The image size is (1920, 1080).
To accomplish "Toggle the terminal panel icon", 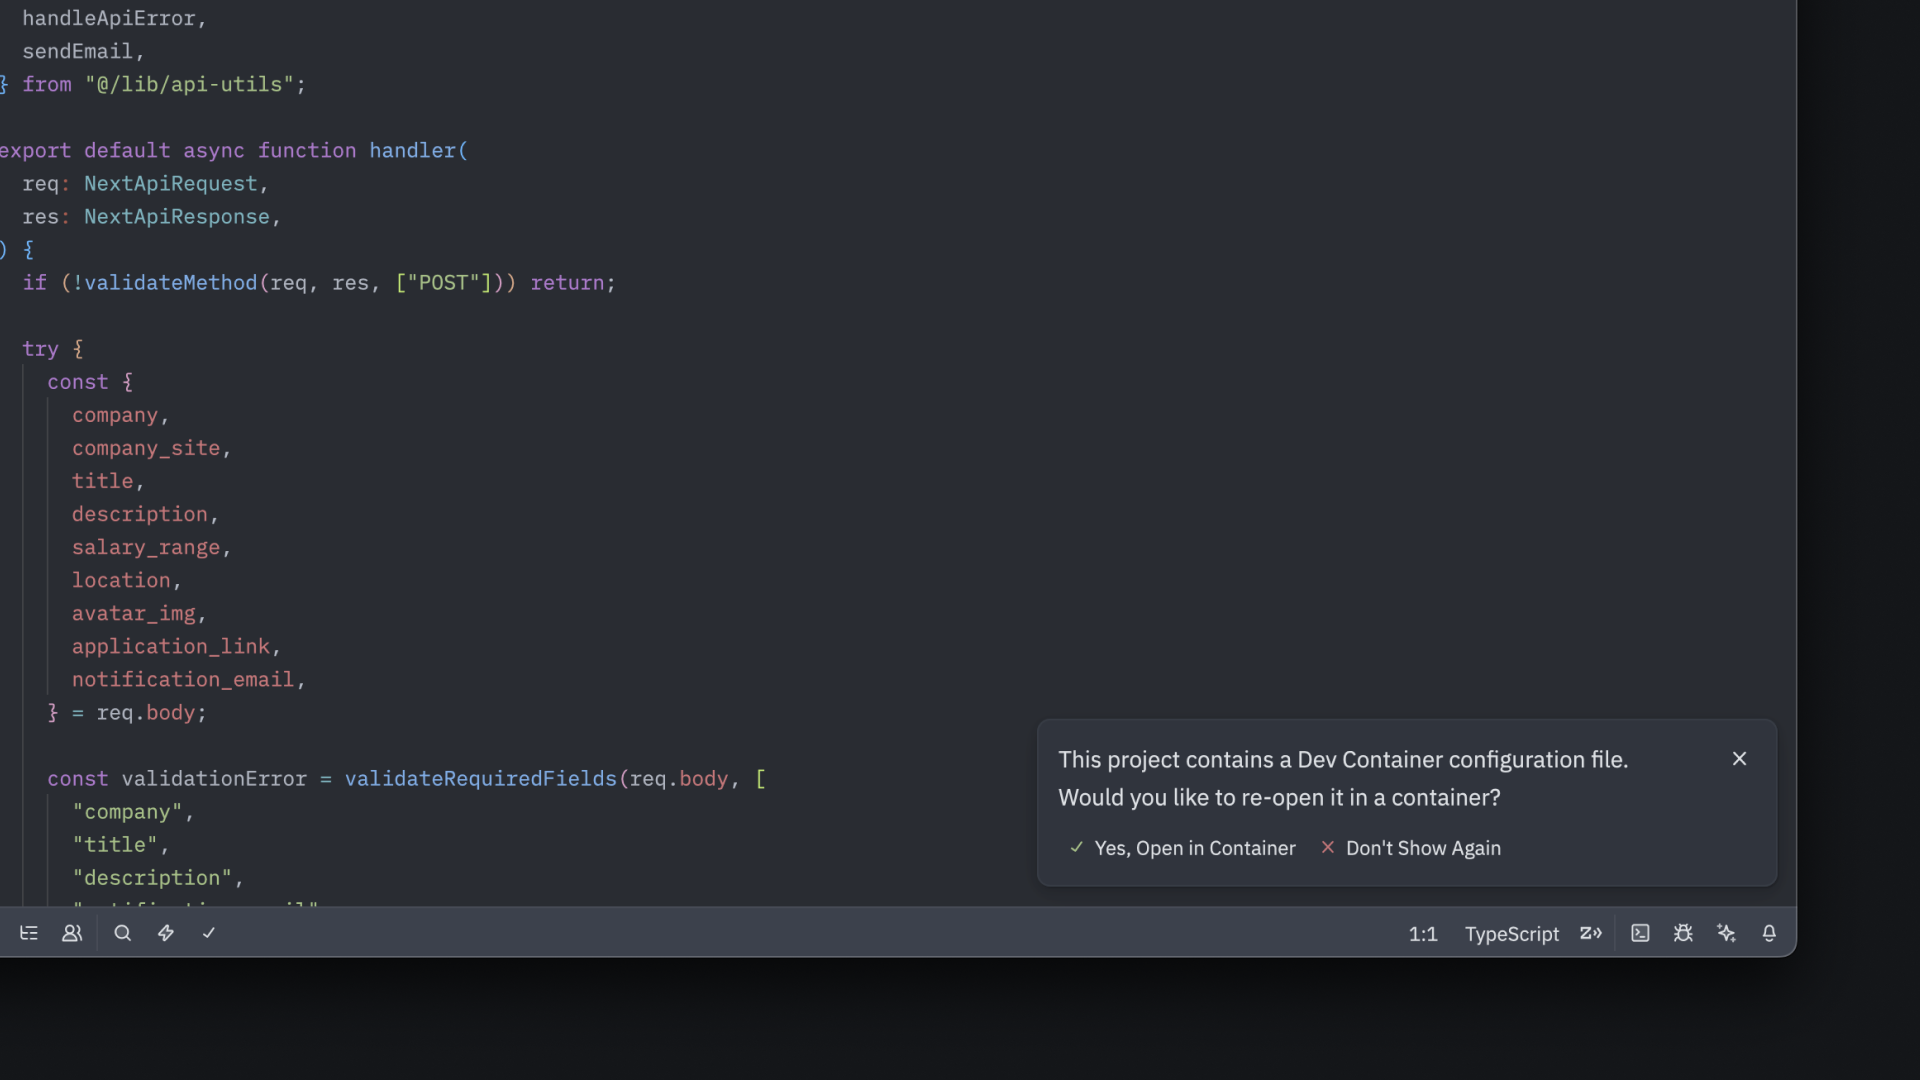I will [x=1640, y=933].
